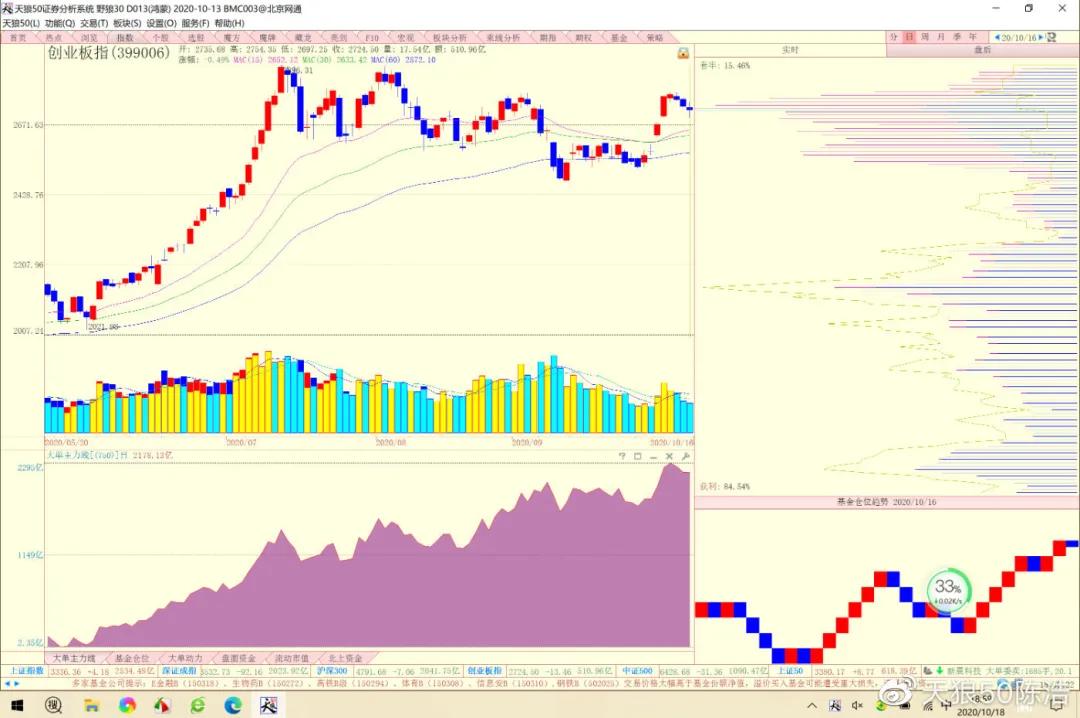Screen dimensions: 1080x718
Task: Open the Sogou search taskbar icon
Action: tap(54, 705)
